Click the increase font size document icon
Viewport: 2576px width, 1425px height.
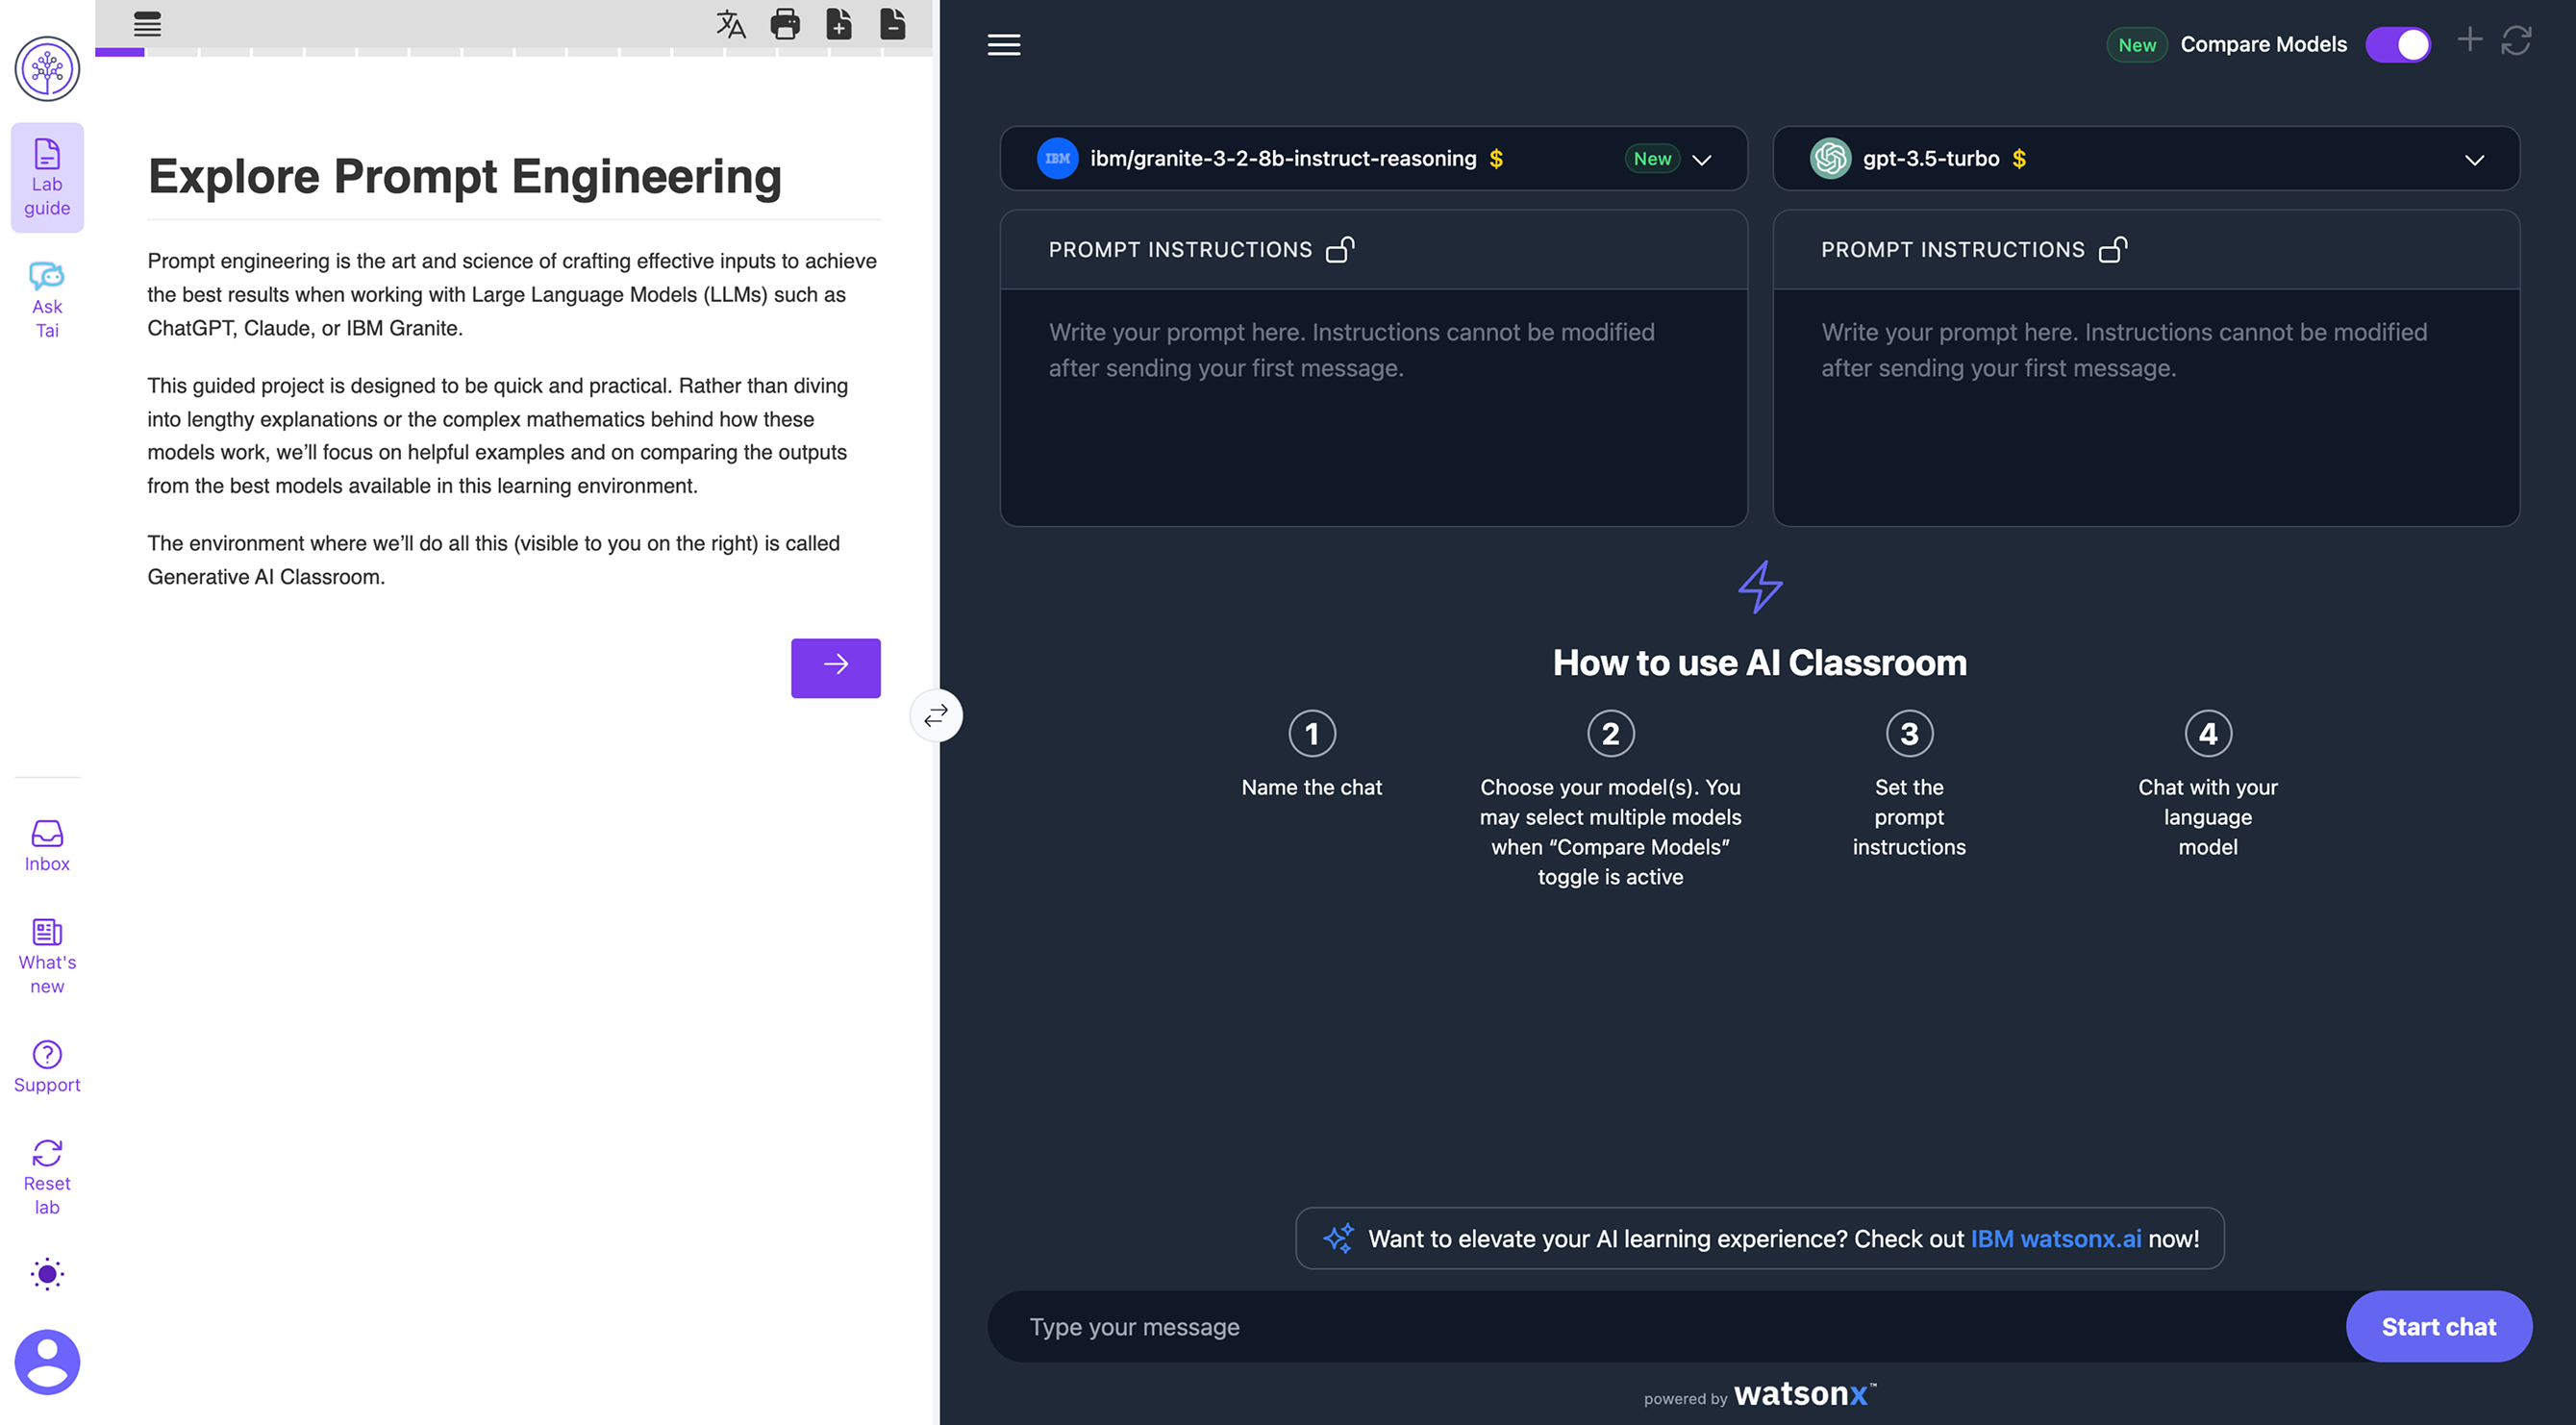[839, 24]
